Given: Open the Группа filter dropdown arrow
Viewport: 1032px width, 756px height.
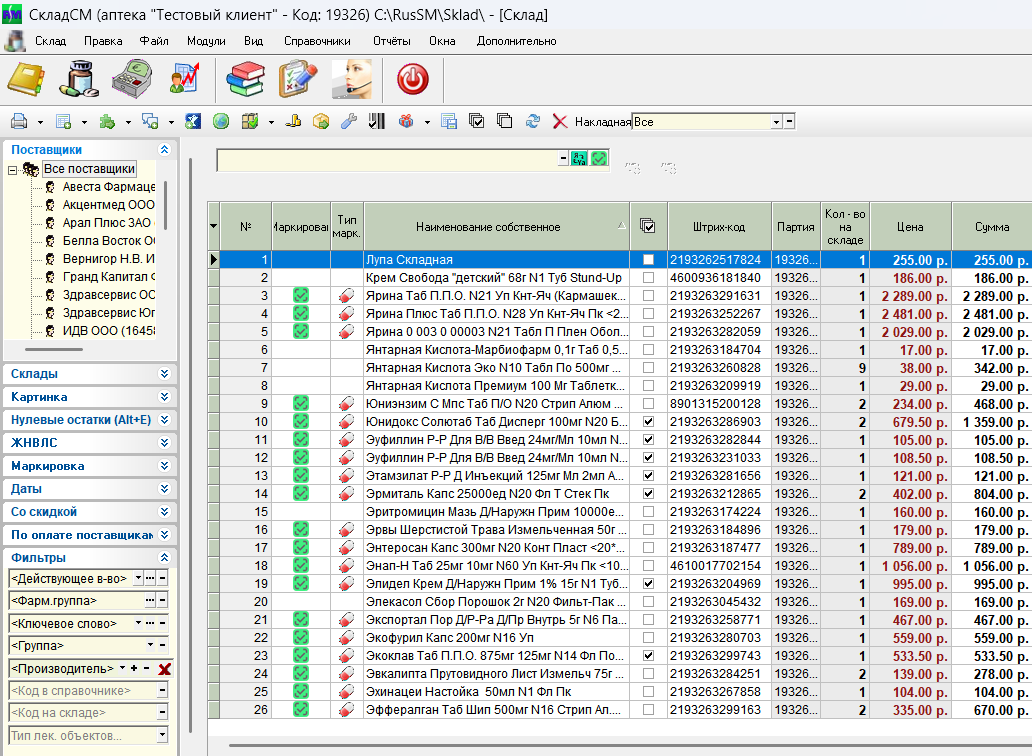Looking at the screenshot, I should (x=151, y=645).
